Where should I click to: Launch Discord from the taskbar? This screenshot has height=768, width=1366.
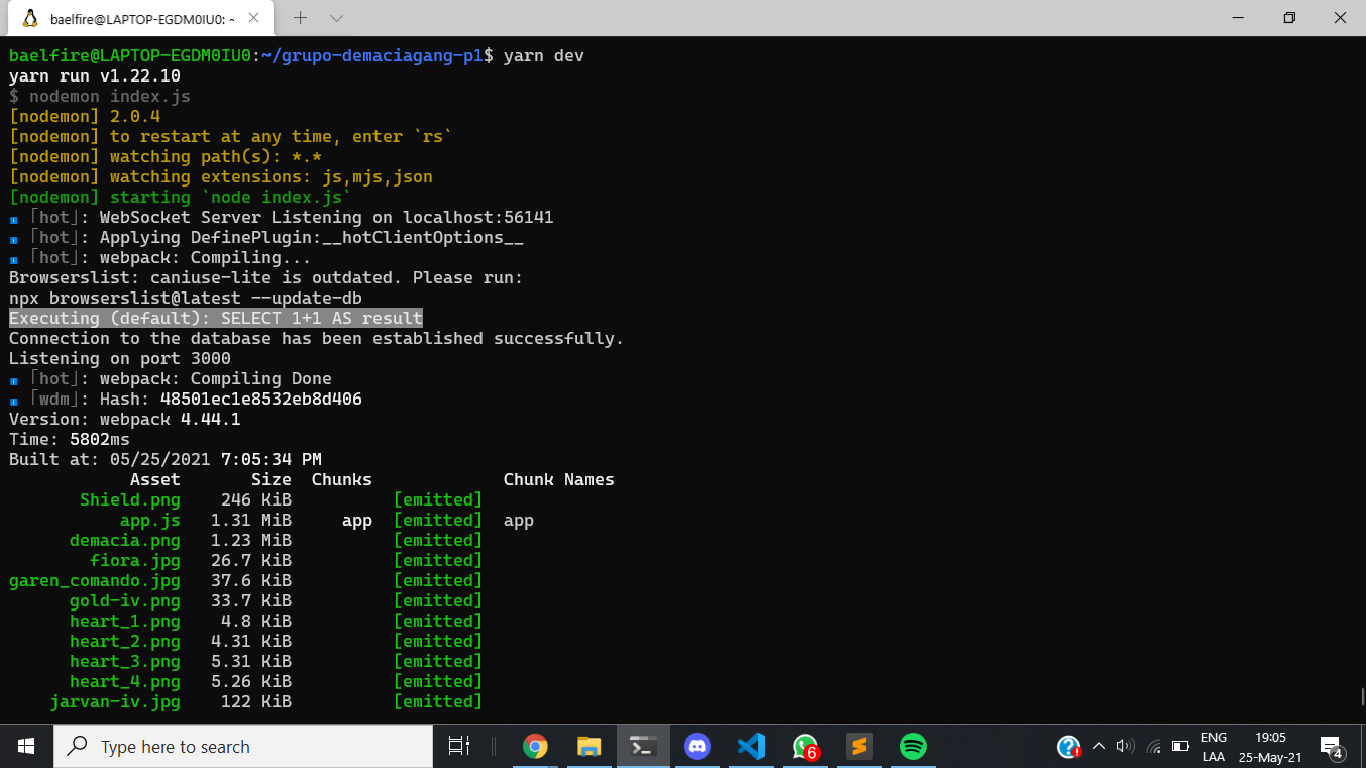coord(697,746)
